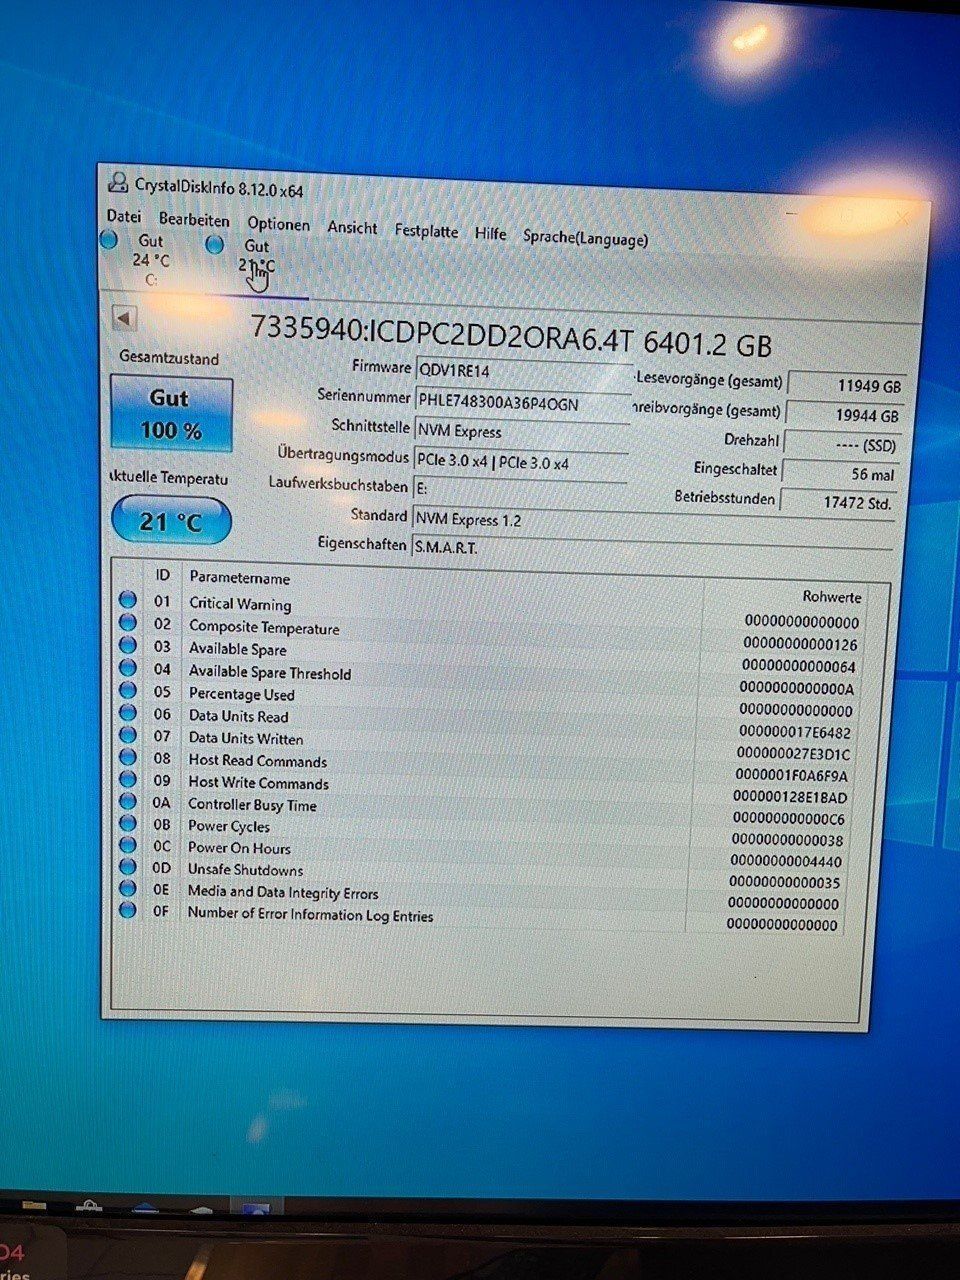Click the status circle of drive C:
This screenshot has height=1280, width=960.
(x=110, y=240)
